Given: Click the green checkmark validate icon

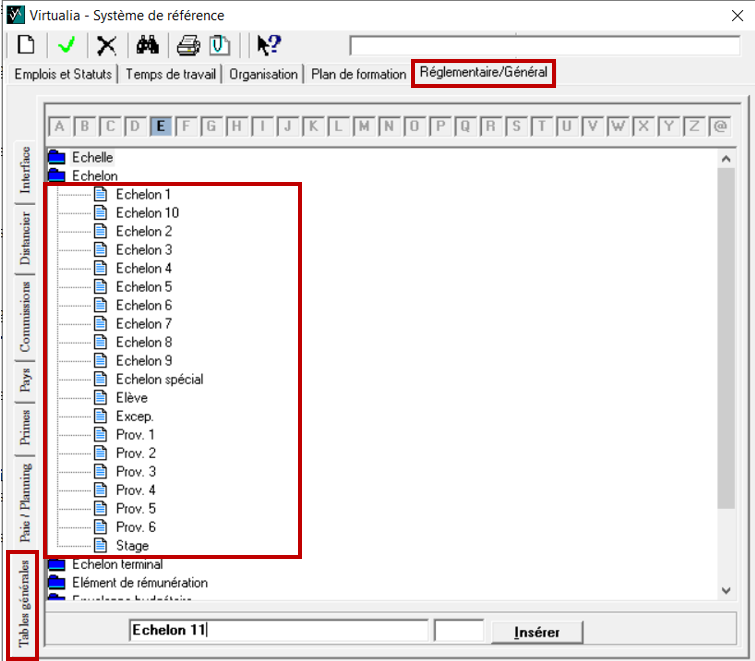Looking at the screenshot, I should point(66,45).
